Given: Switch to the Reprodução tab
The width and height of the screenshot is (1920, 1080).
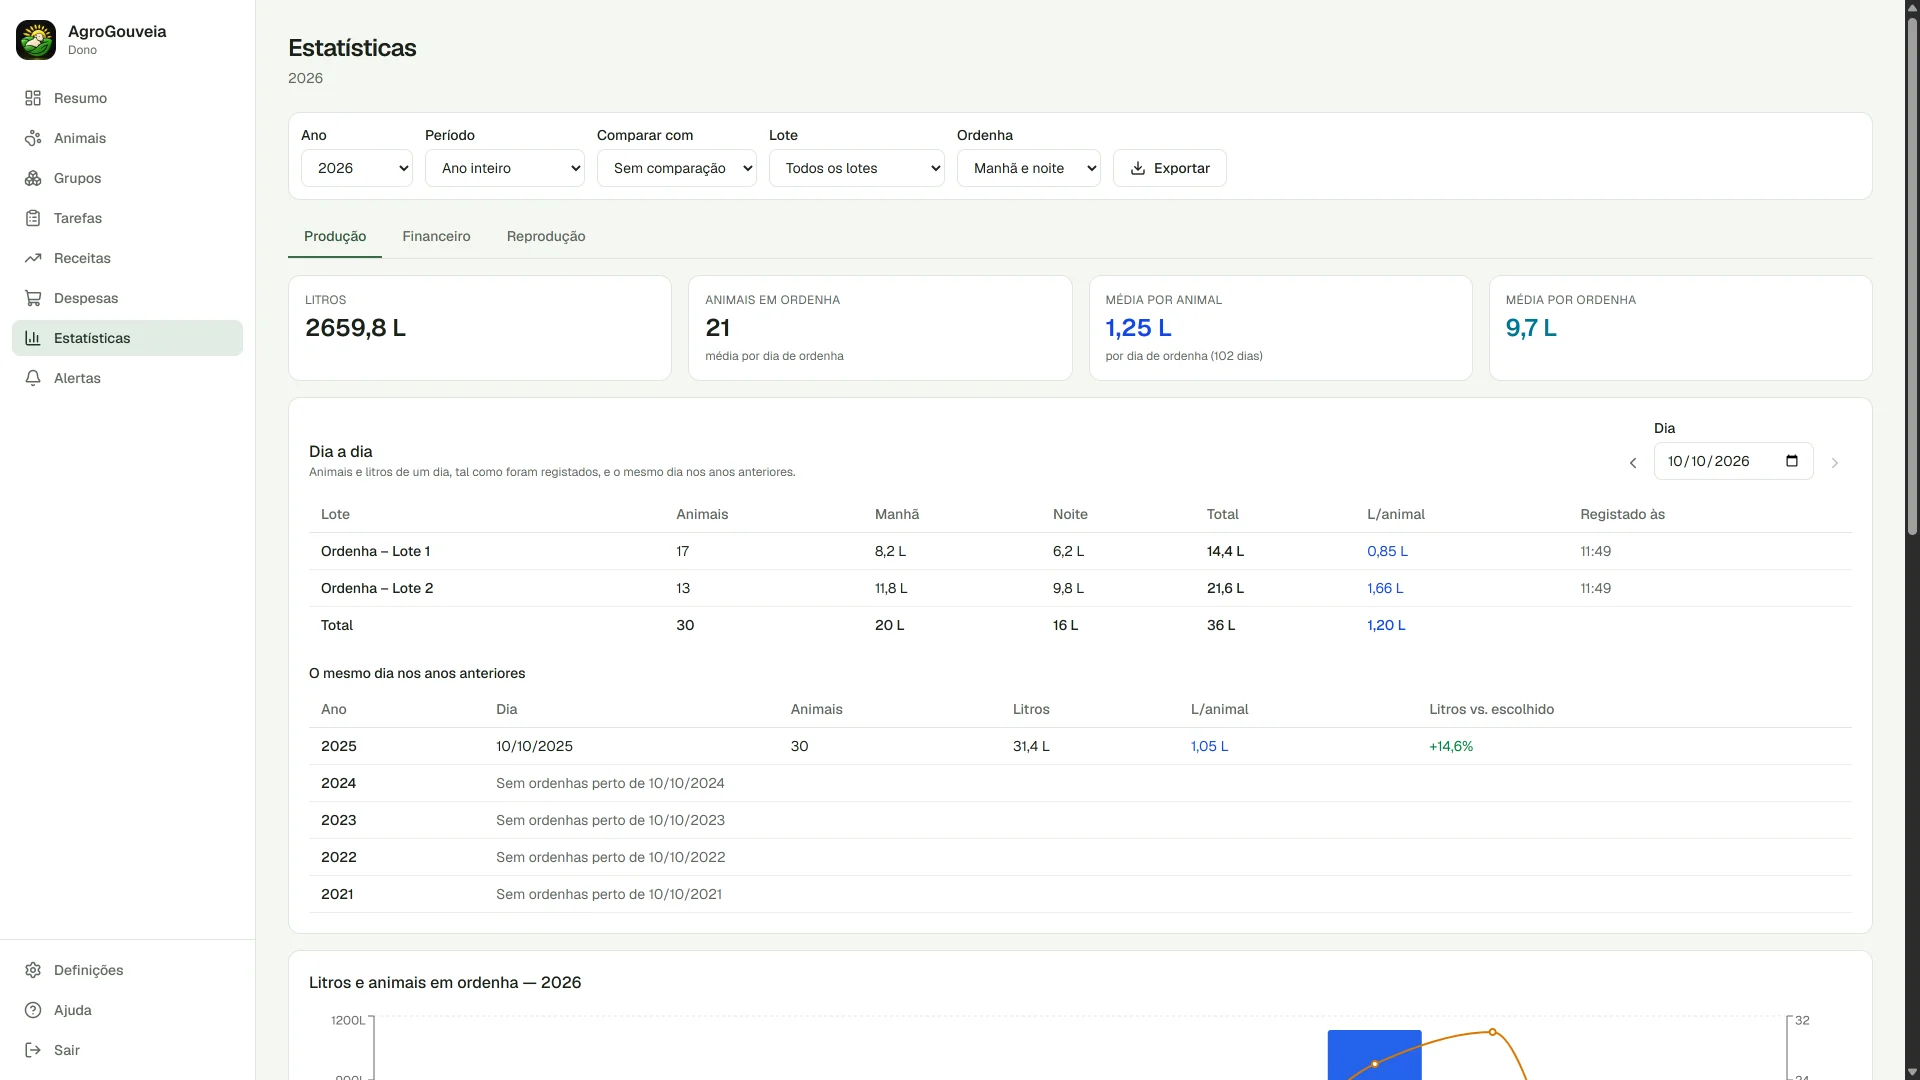Looking at the screenshot, I should [546, 236].
